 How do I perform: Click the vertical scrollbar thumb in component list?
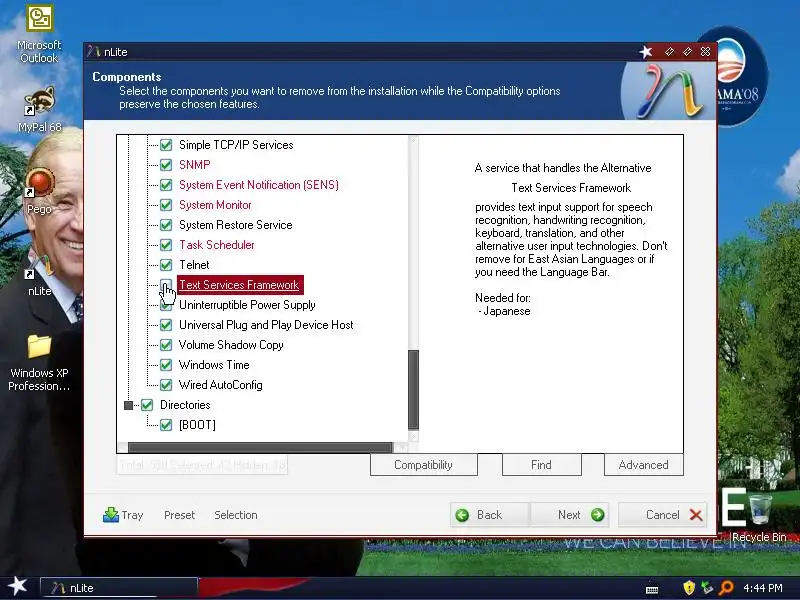coord(413,389)
